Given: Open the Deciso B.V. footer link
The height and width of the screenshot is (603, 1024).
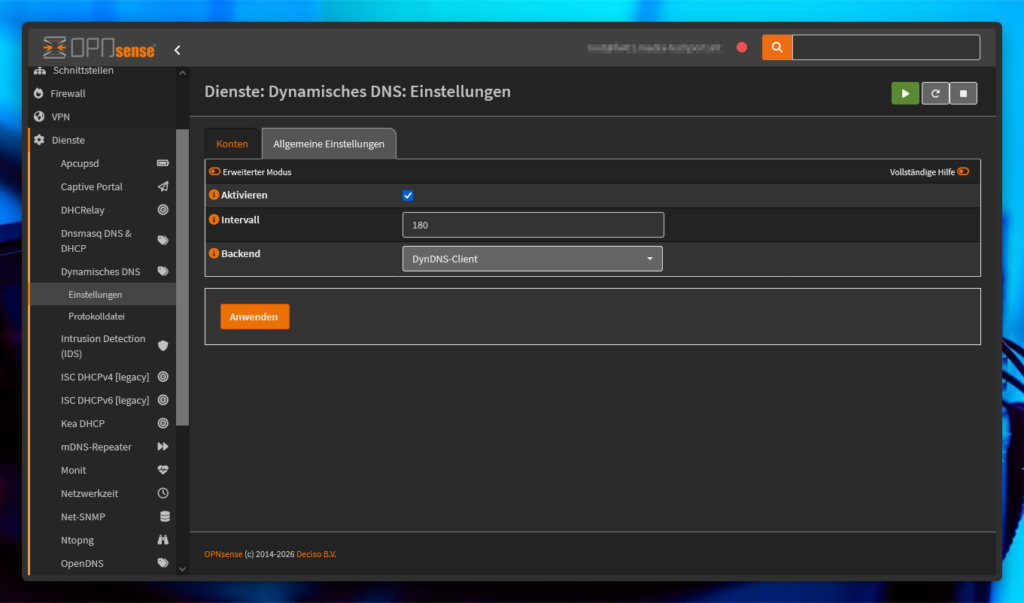Looking at the screenshot, I should tap(316, 554).
